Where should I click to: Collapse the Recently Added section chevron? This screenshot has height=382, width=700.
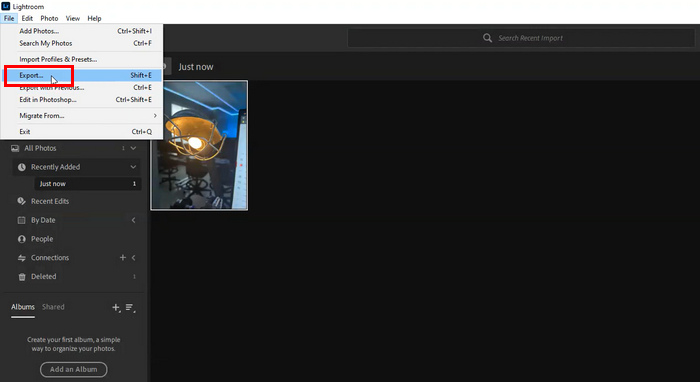point(133,167)
